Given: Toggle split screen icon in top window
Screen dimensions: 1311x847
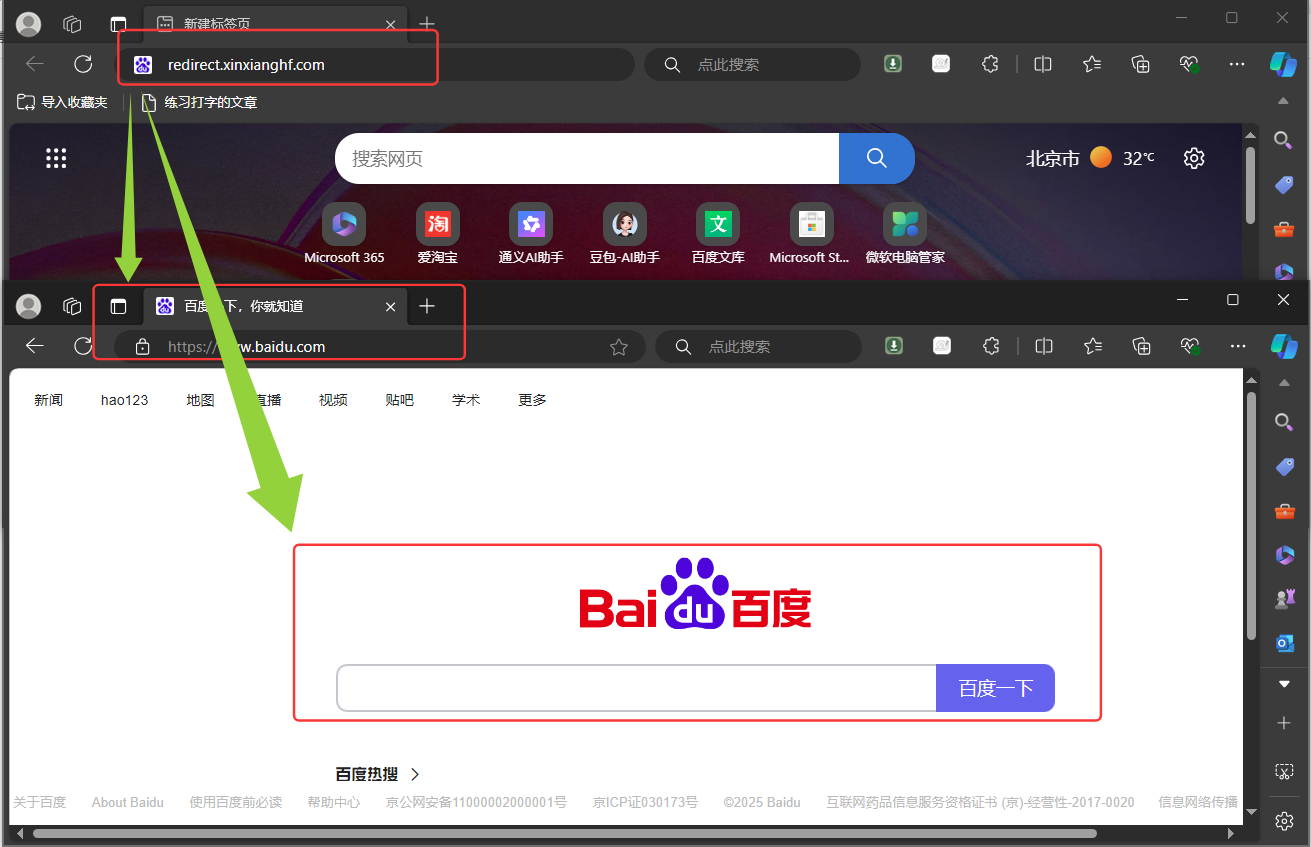Looking at the screenshot, I should pyautogui.click(x=1043, y=64).
